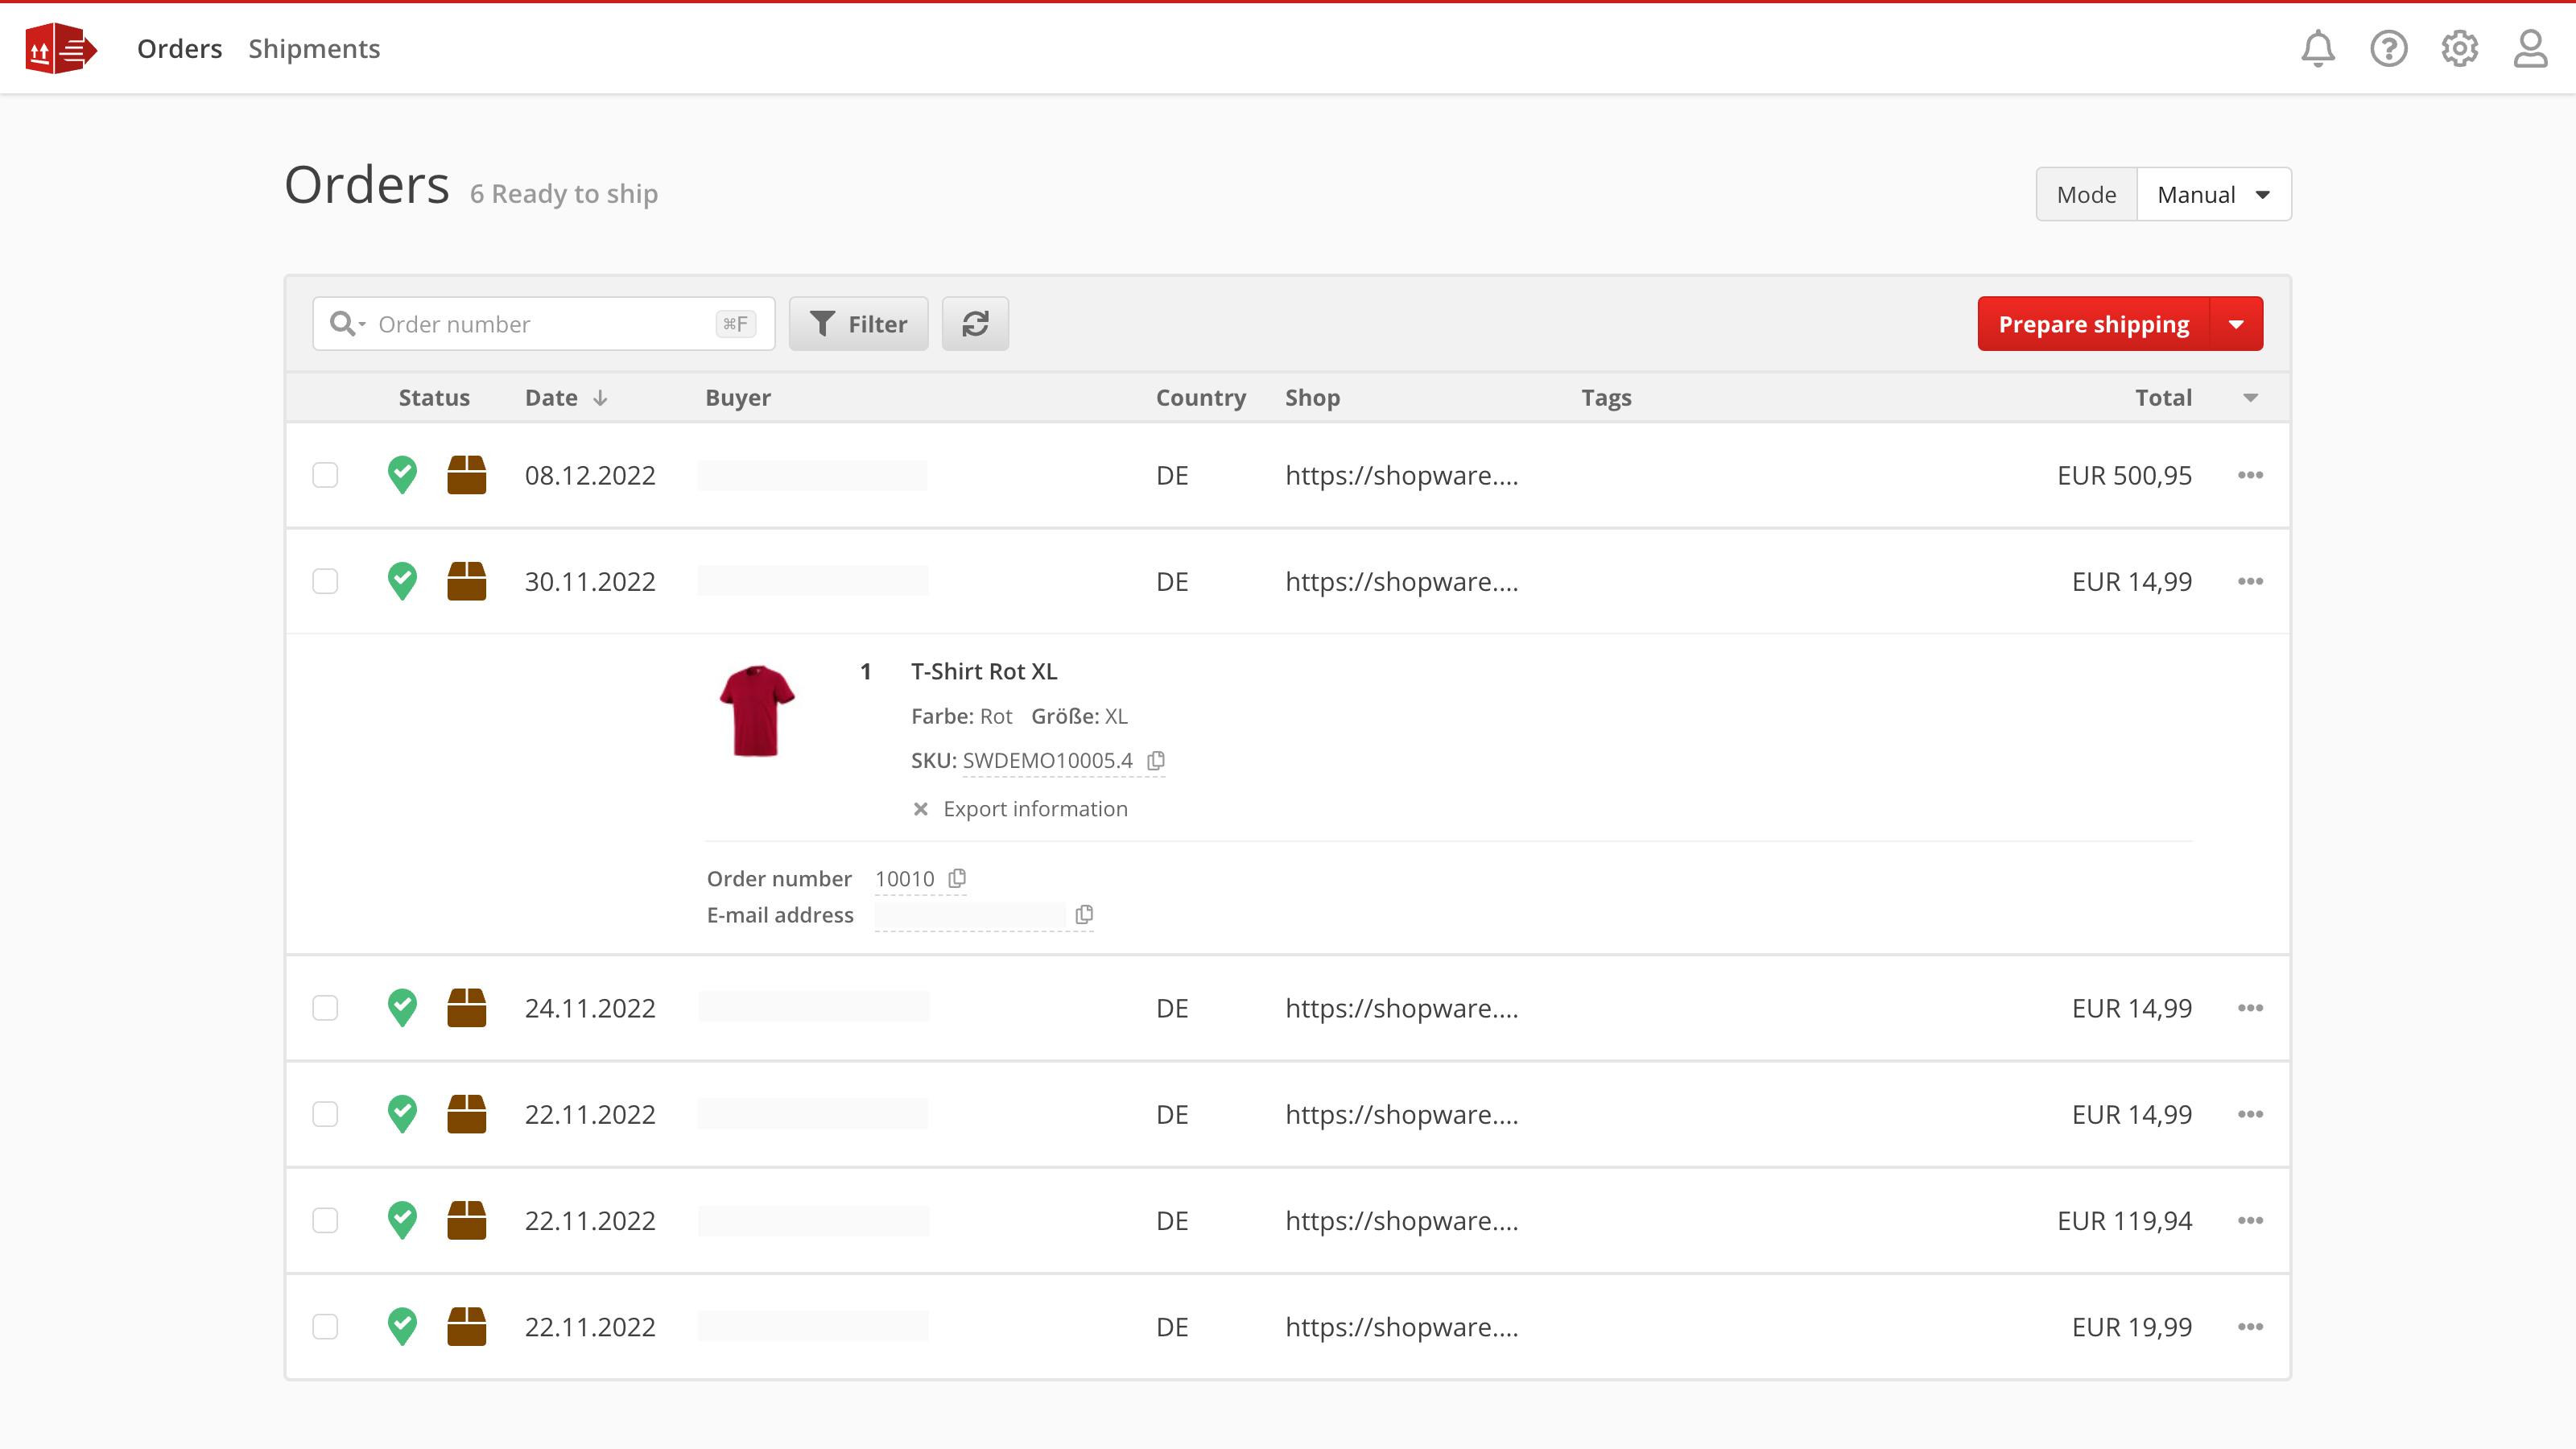Open more options for the EUR 19,99 order
2576x1449 pixels.
point(2250,1327)
